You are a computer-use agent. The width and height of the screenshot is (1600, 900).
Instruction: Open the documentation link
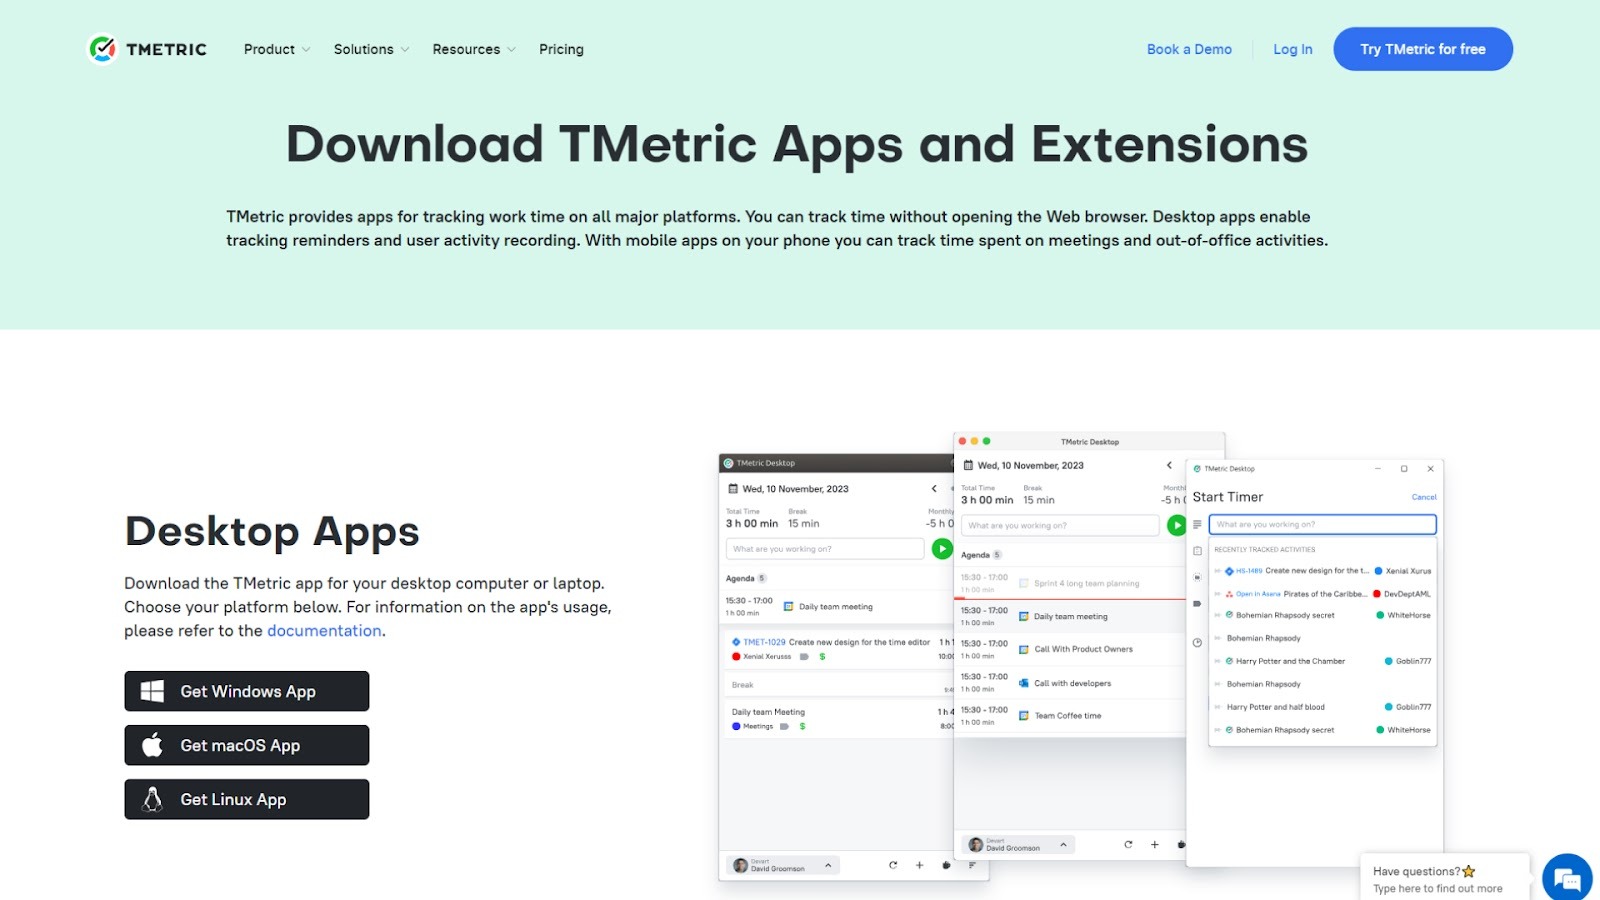coord(324,630)
